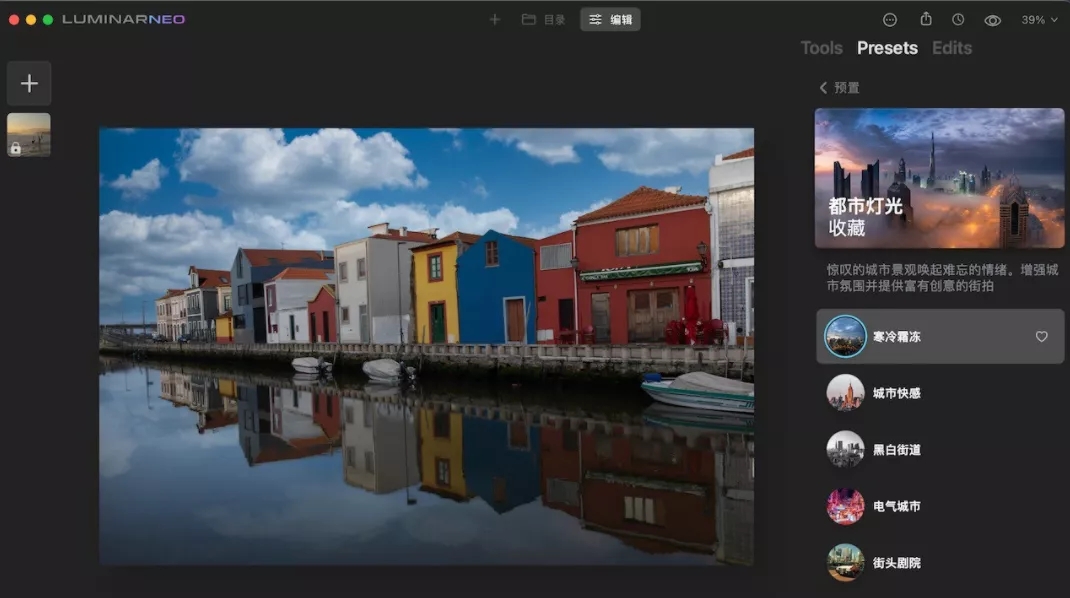Select the 黑白街道 preset thumbnail
Image resolution: width=1070 pixels, height=598 pixels.
pyautogui.click(x=845, y=449)
